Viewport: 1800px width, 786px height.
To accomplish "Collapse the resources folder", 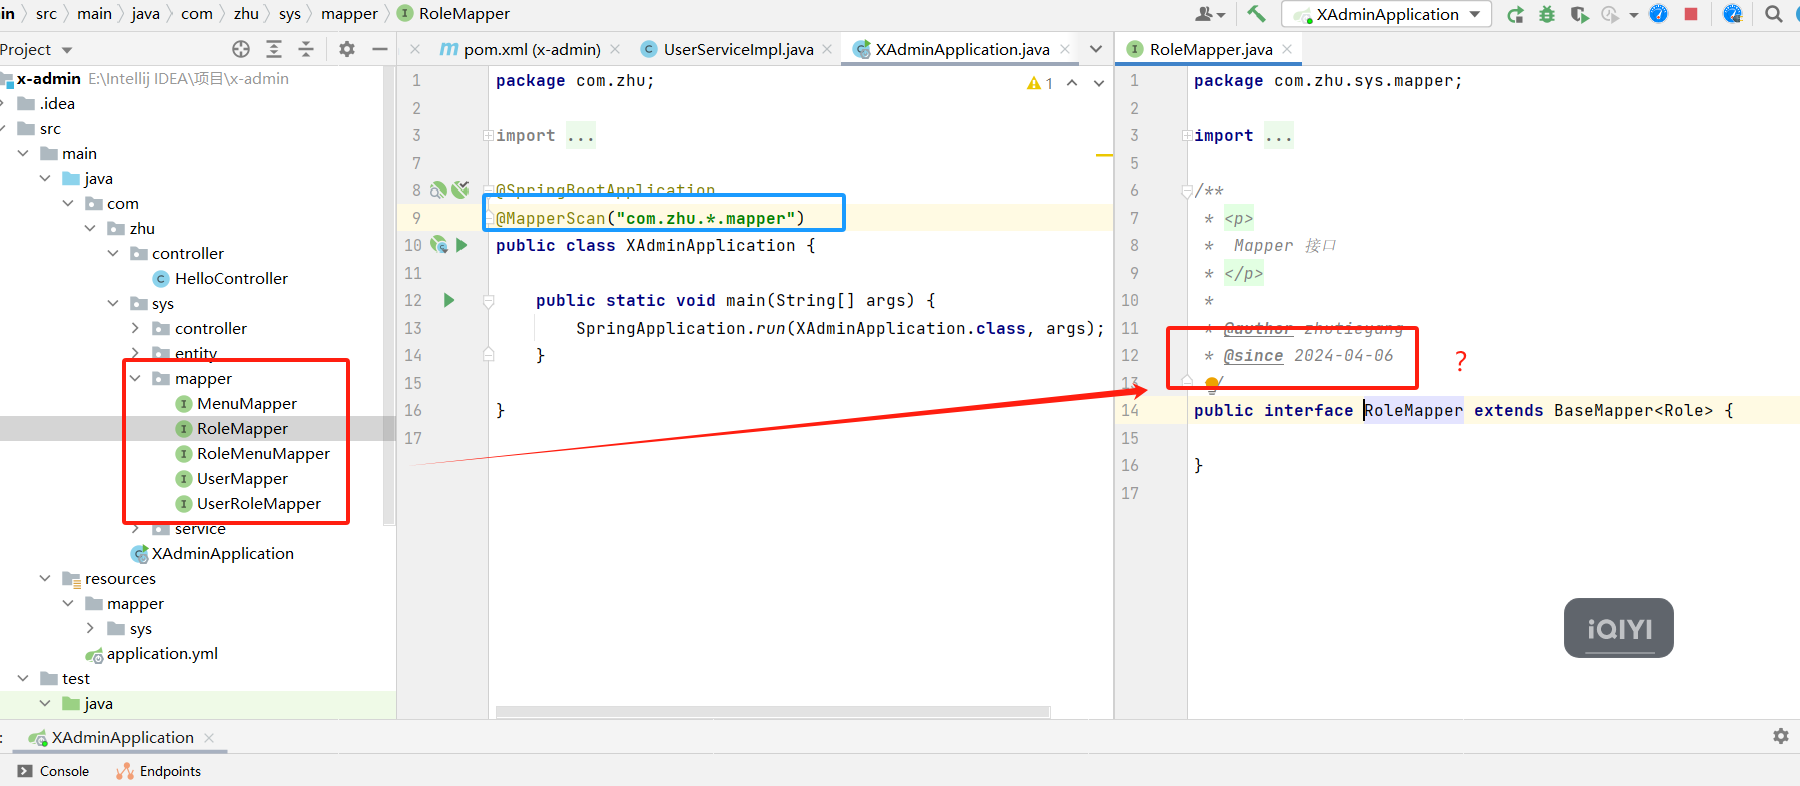I will pyautogui.click(x=45, y=578).
